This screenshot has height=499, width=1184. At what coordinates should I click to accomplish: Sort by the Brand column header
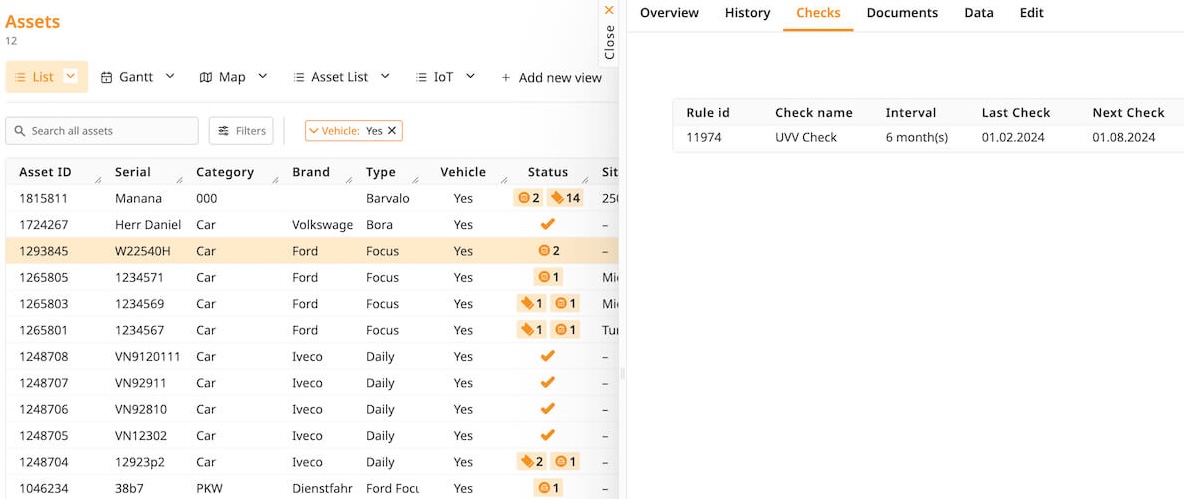click(x=311, y=172)
